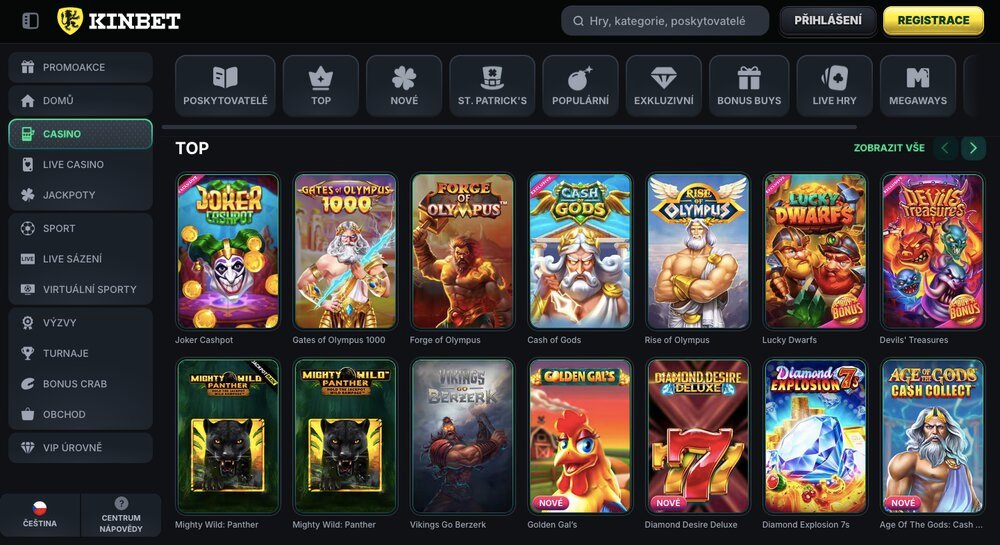Click the Bonus Crab icon
The image size is (1000, 545).
27,384
